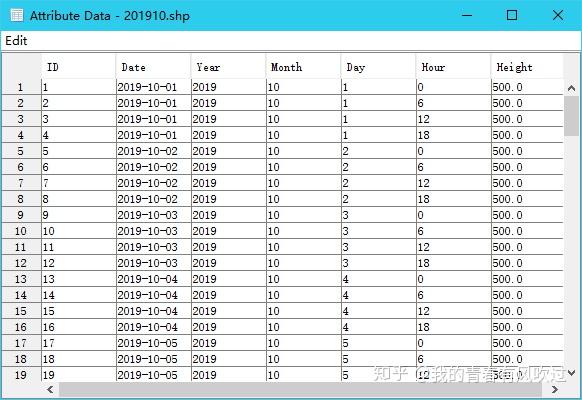Click Height cell 500.0 in row 1
Screen dimensions: 582x400
527,87
